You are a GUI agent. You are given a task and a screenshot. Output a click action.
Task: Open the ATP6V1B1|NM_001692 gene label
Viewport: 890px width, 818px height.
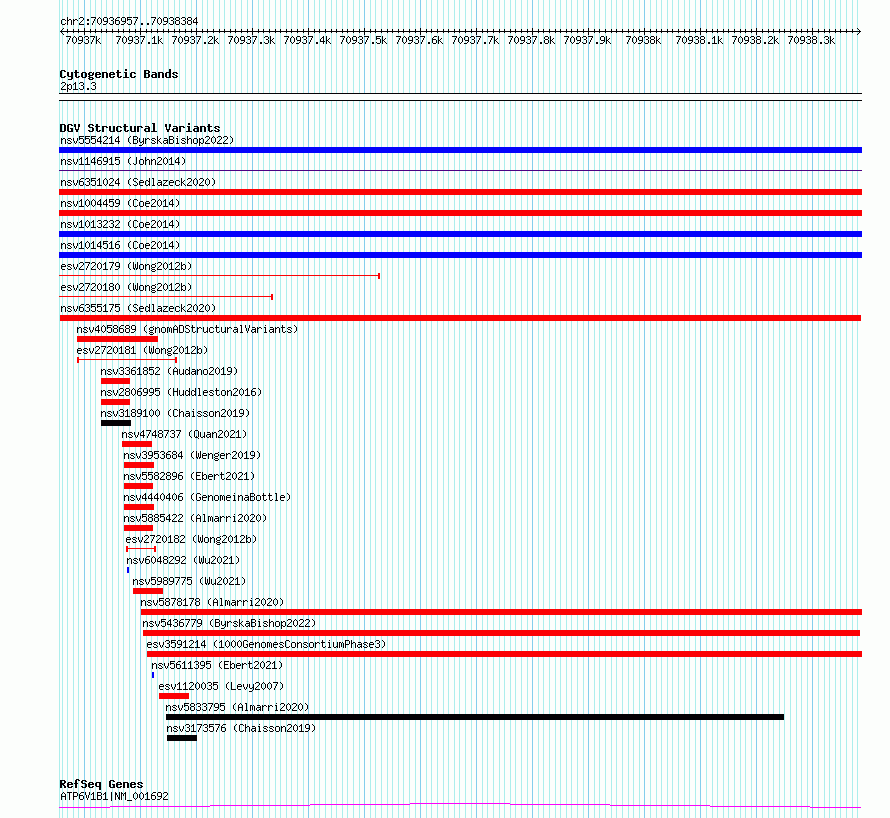point(114,796)
